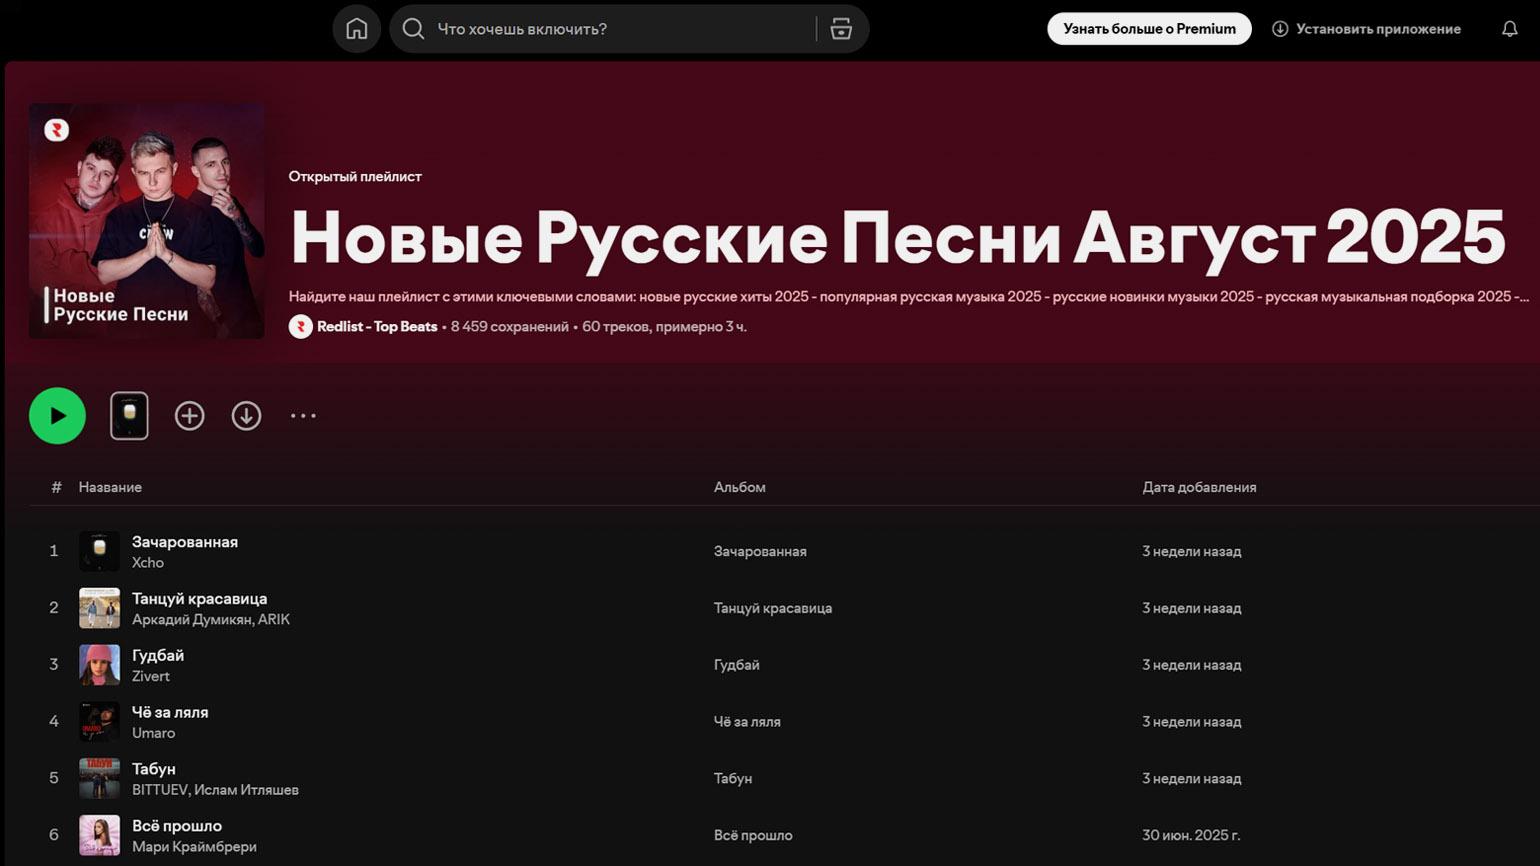
Task: Click the cover art of track 'Гудбай'
Action: [x=99, y=665]
